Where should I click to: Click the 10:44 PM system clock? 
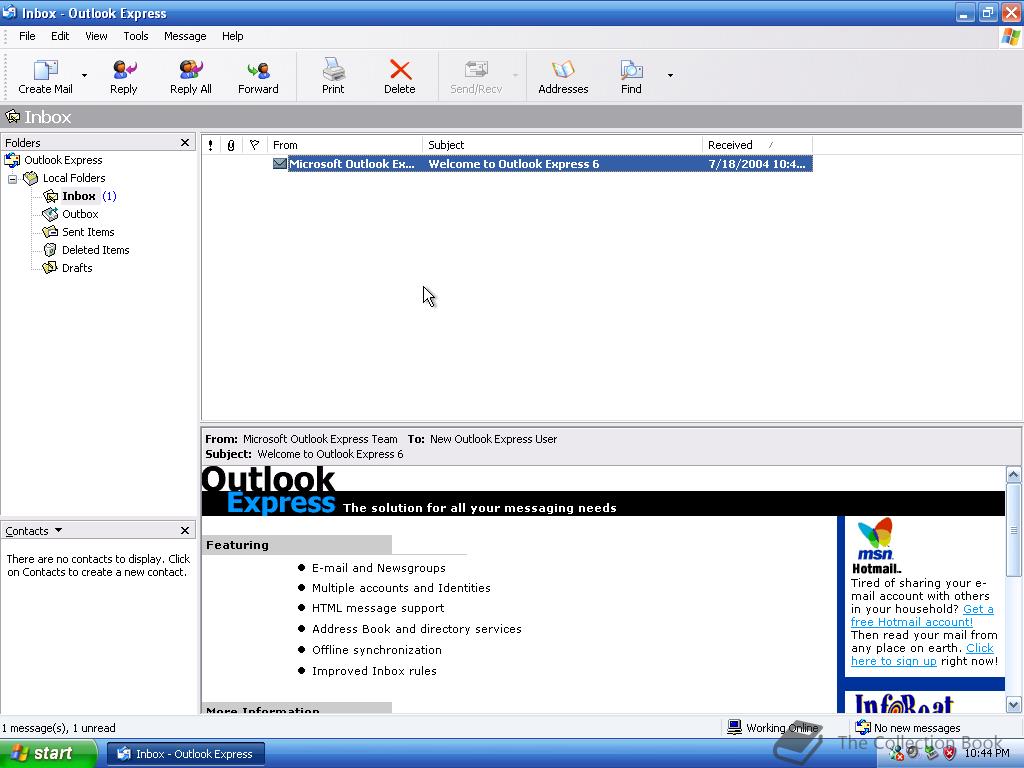click(x=987, y=753)
